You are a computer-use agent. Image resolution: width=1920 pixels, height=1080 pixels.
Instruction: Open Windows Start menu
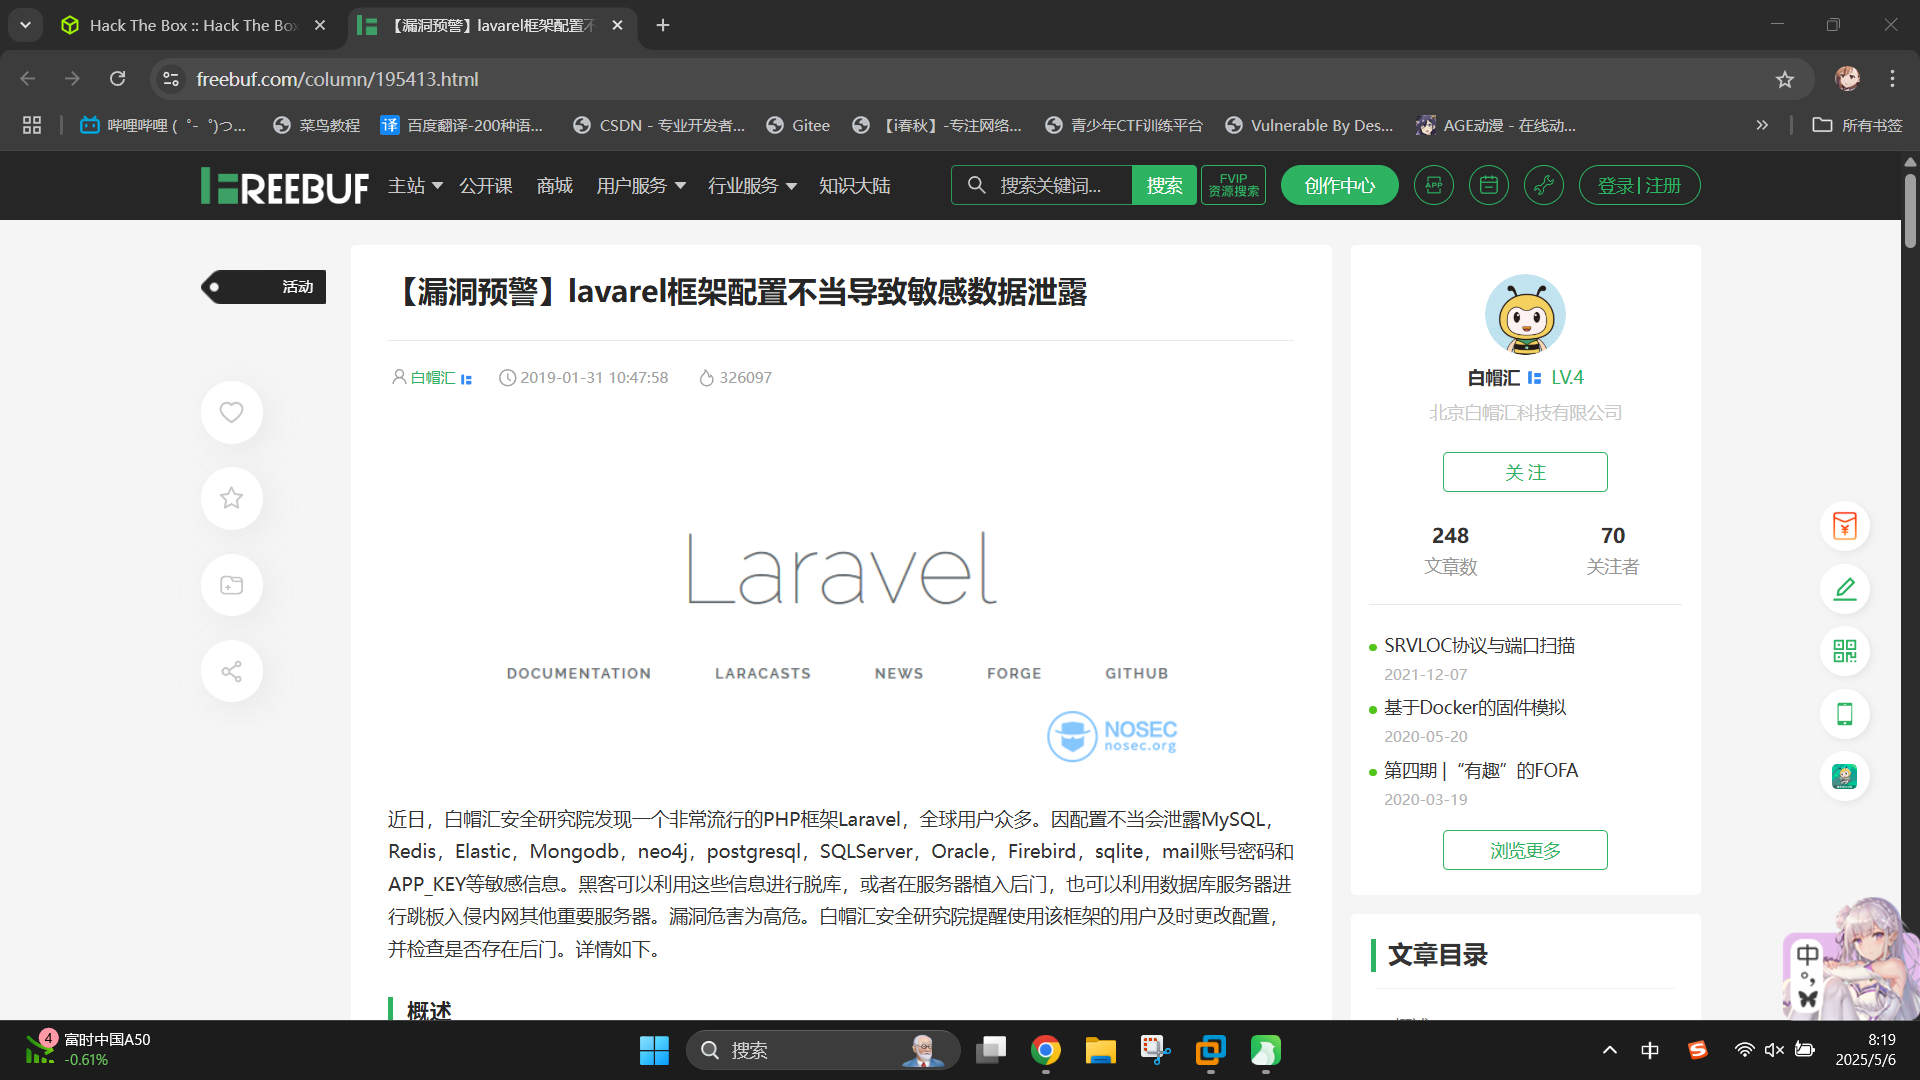tap(654, 1050)
